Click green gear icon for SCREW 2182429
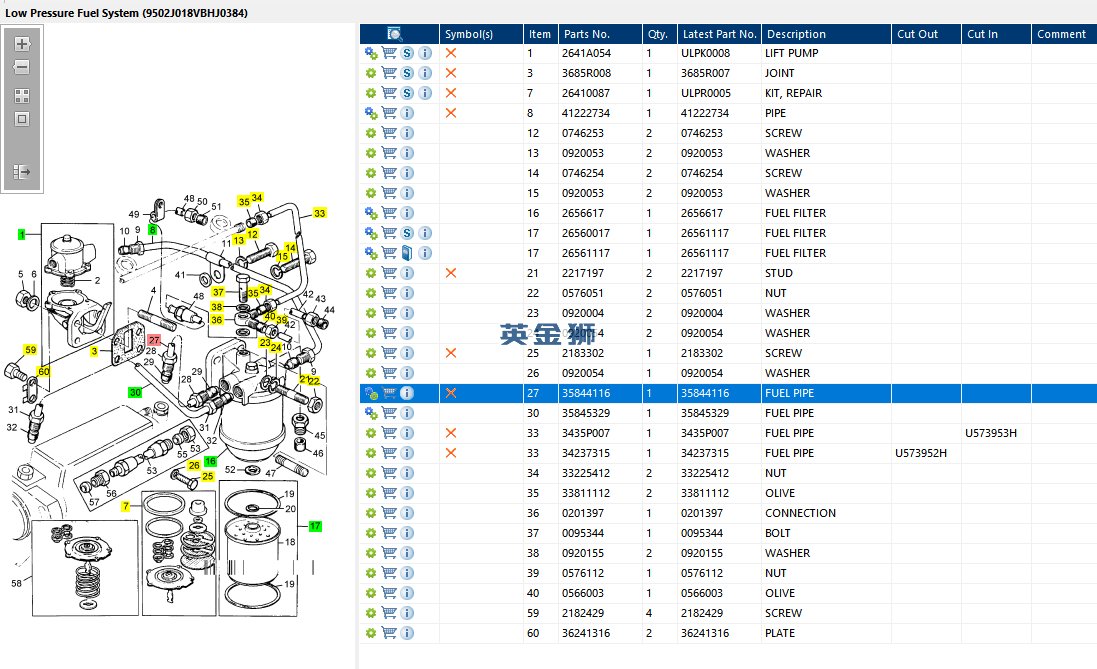This screenshot has height=669, width=1097. pyautogui.click(x=371, y=613)
